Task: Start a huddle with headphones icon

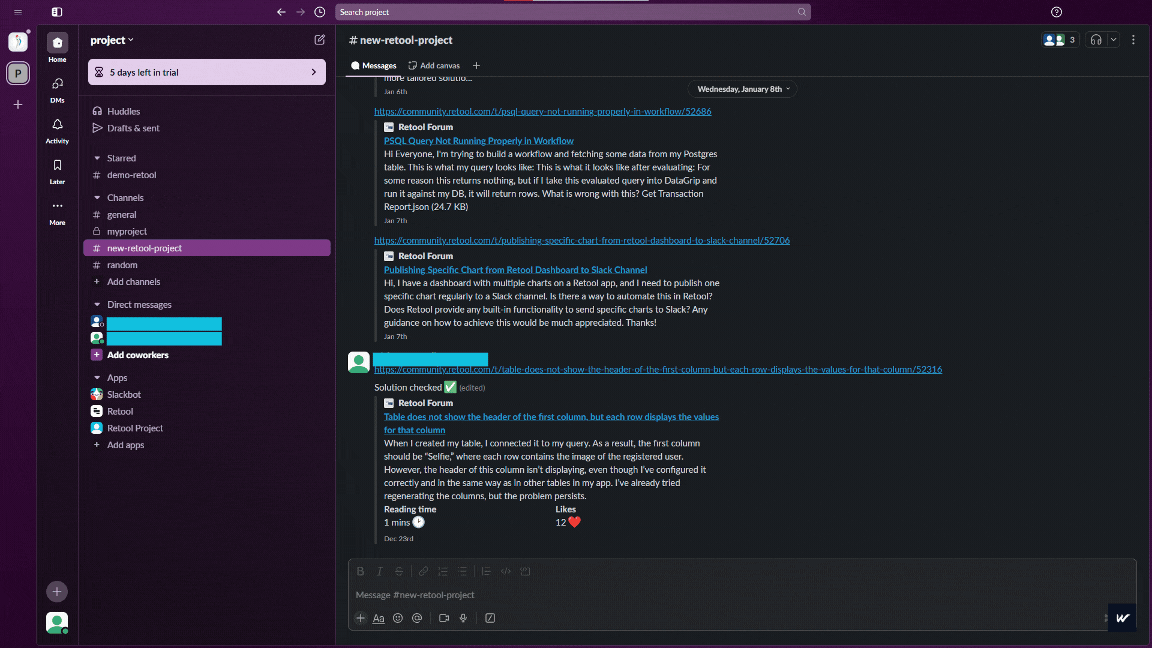Action: (1096, 40)
